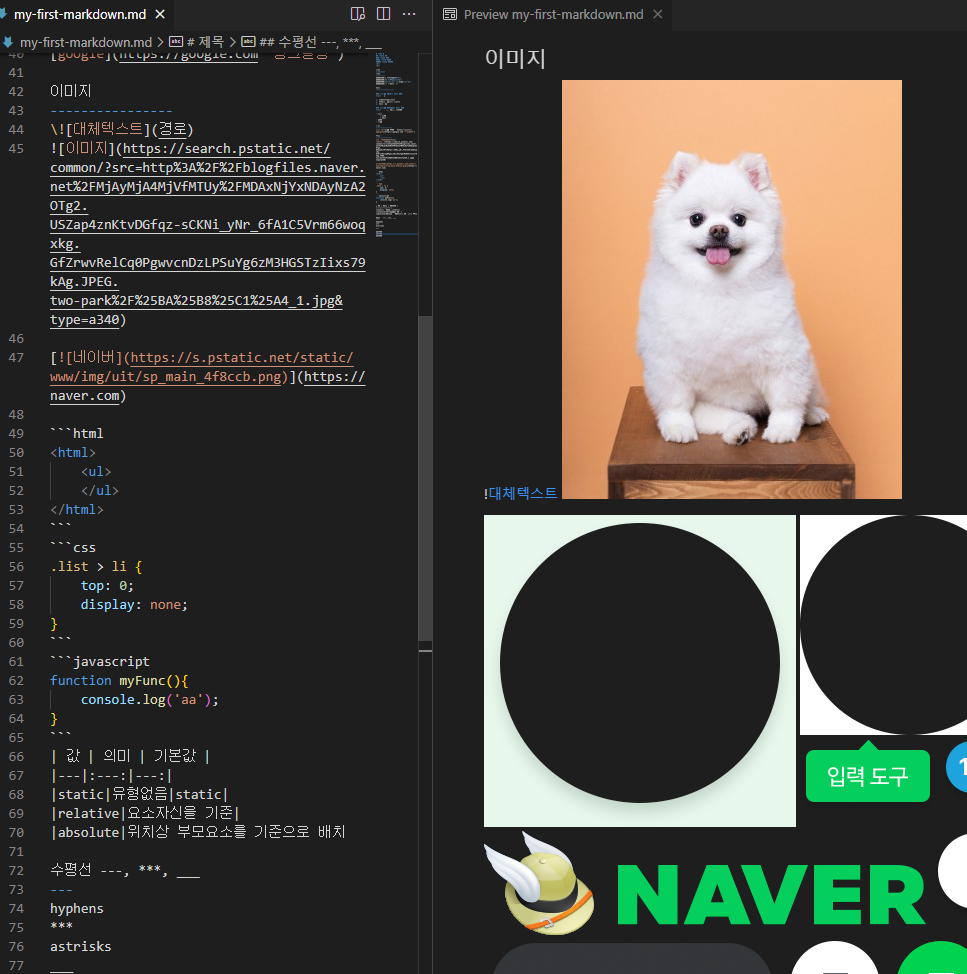Click '\![대체텍스트](경로)' line 44
Screen dimensions: 967x974
[x=122, y=129]
